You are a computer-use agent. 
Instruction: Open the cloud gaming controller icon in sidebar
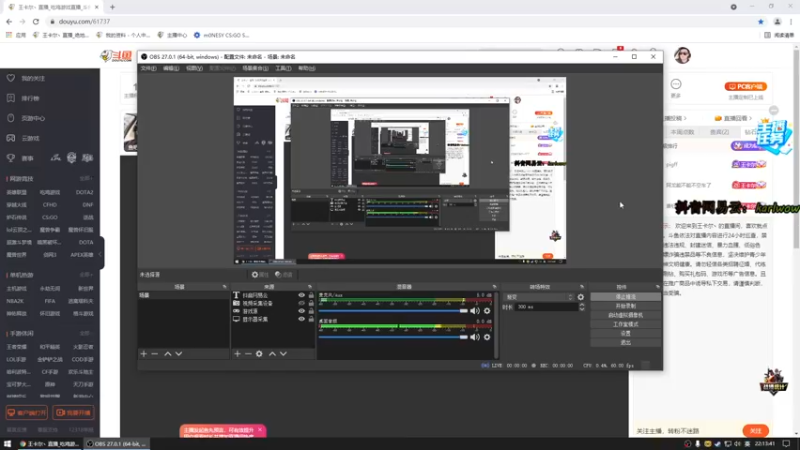(11, 138)
